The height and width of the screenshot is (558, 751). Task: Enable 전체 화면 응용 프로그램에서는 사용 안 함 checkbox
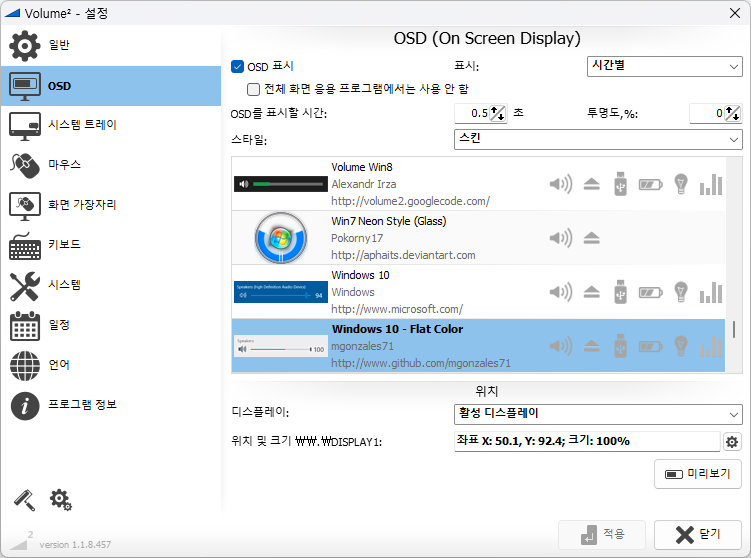pyautogui.click(x=253, y=89)
